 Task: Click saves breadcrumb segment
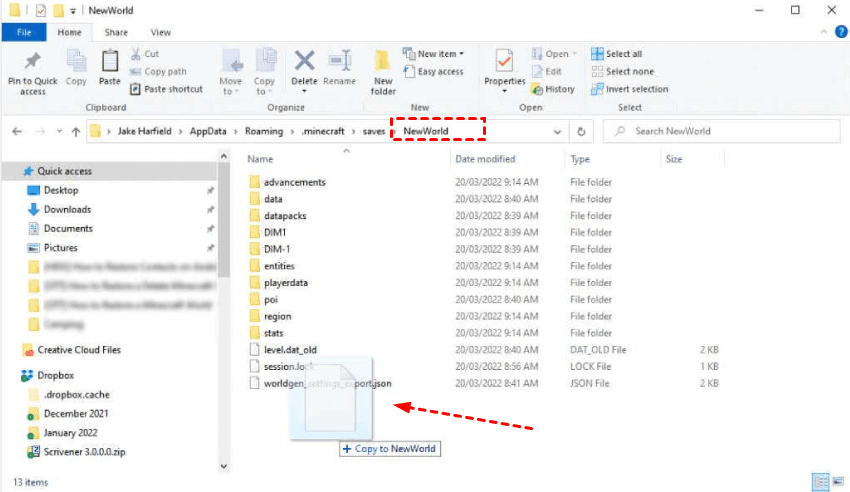click(374, 131)
